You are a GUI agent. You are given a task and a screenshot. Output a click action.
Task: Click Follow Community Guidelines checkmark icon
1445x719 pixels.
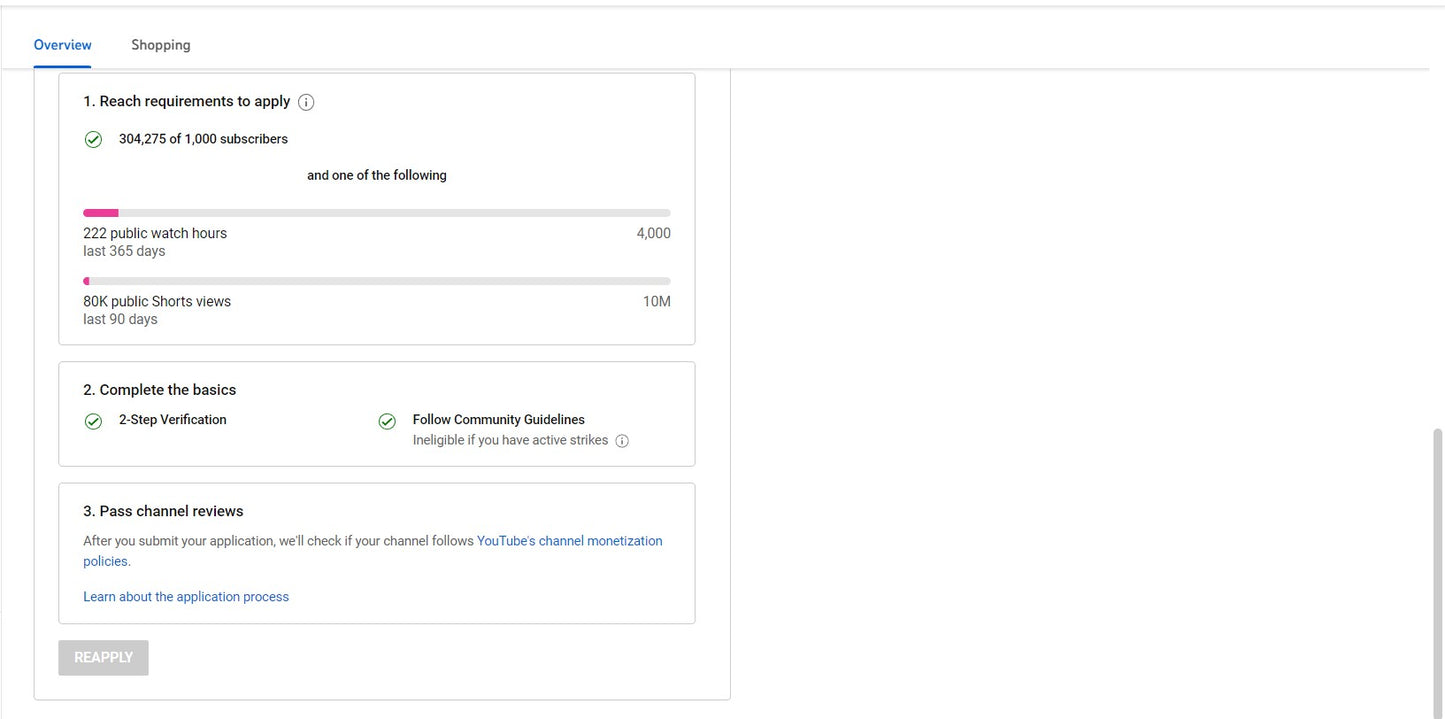coord(387,421)
